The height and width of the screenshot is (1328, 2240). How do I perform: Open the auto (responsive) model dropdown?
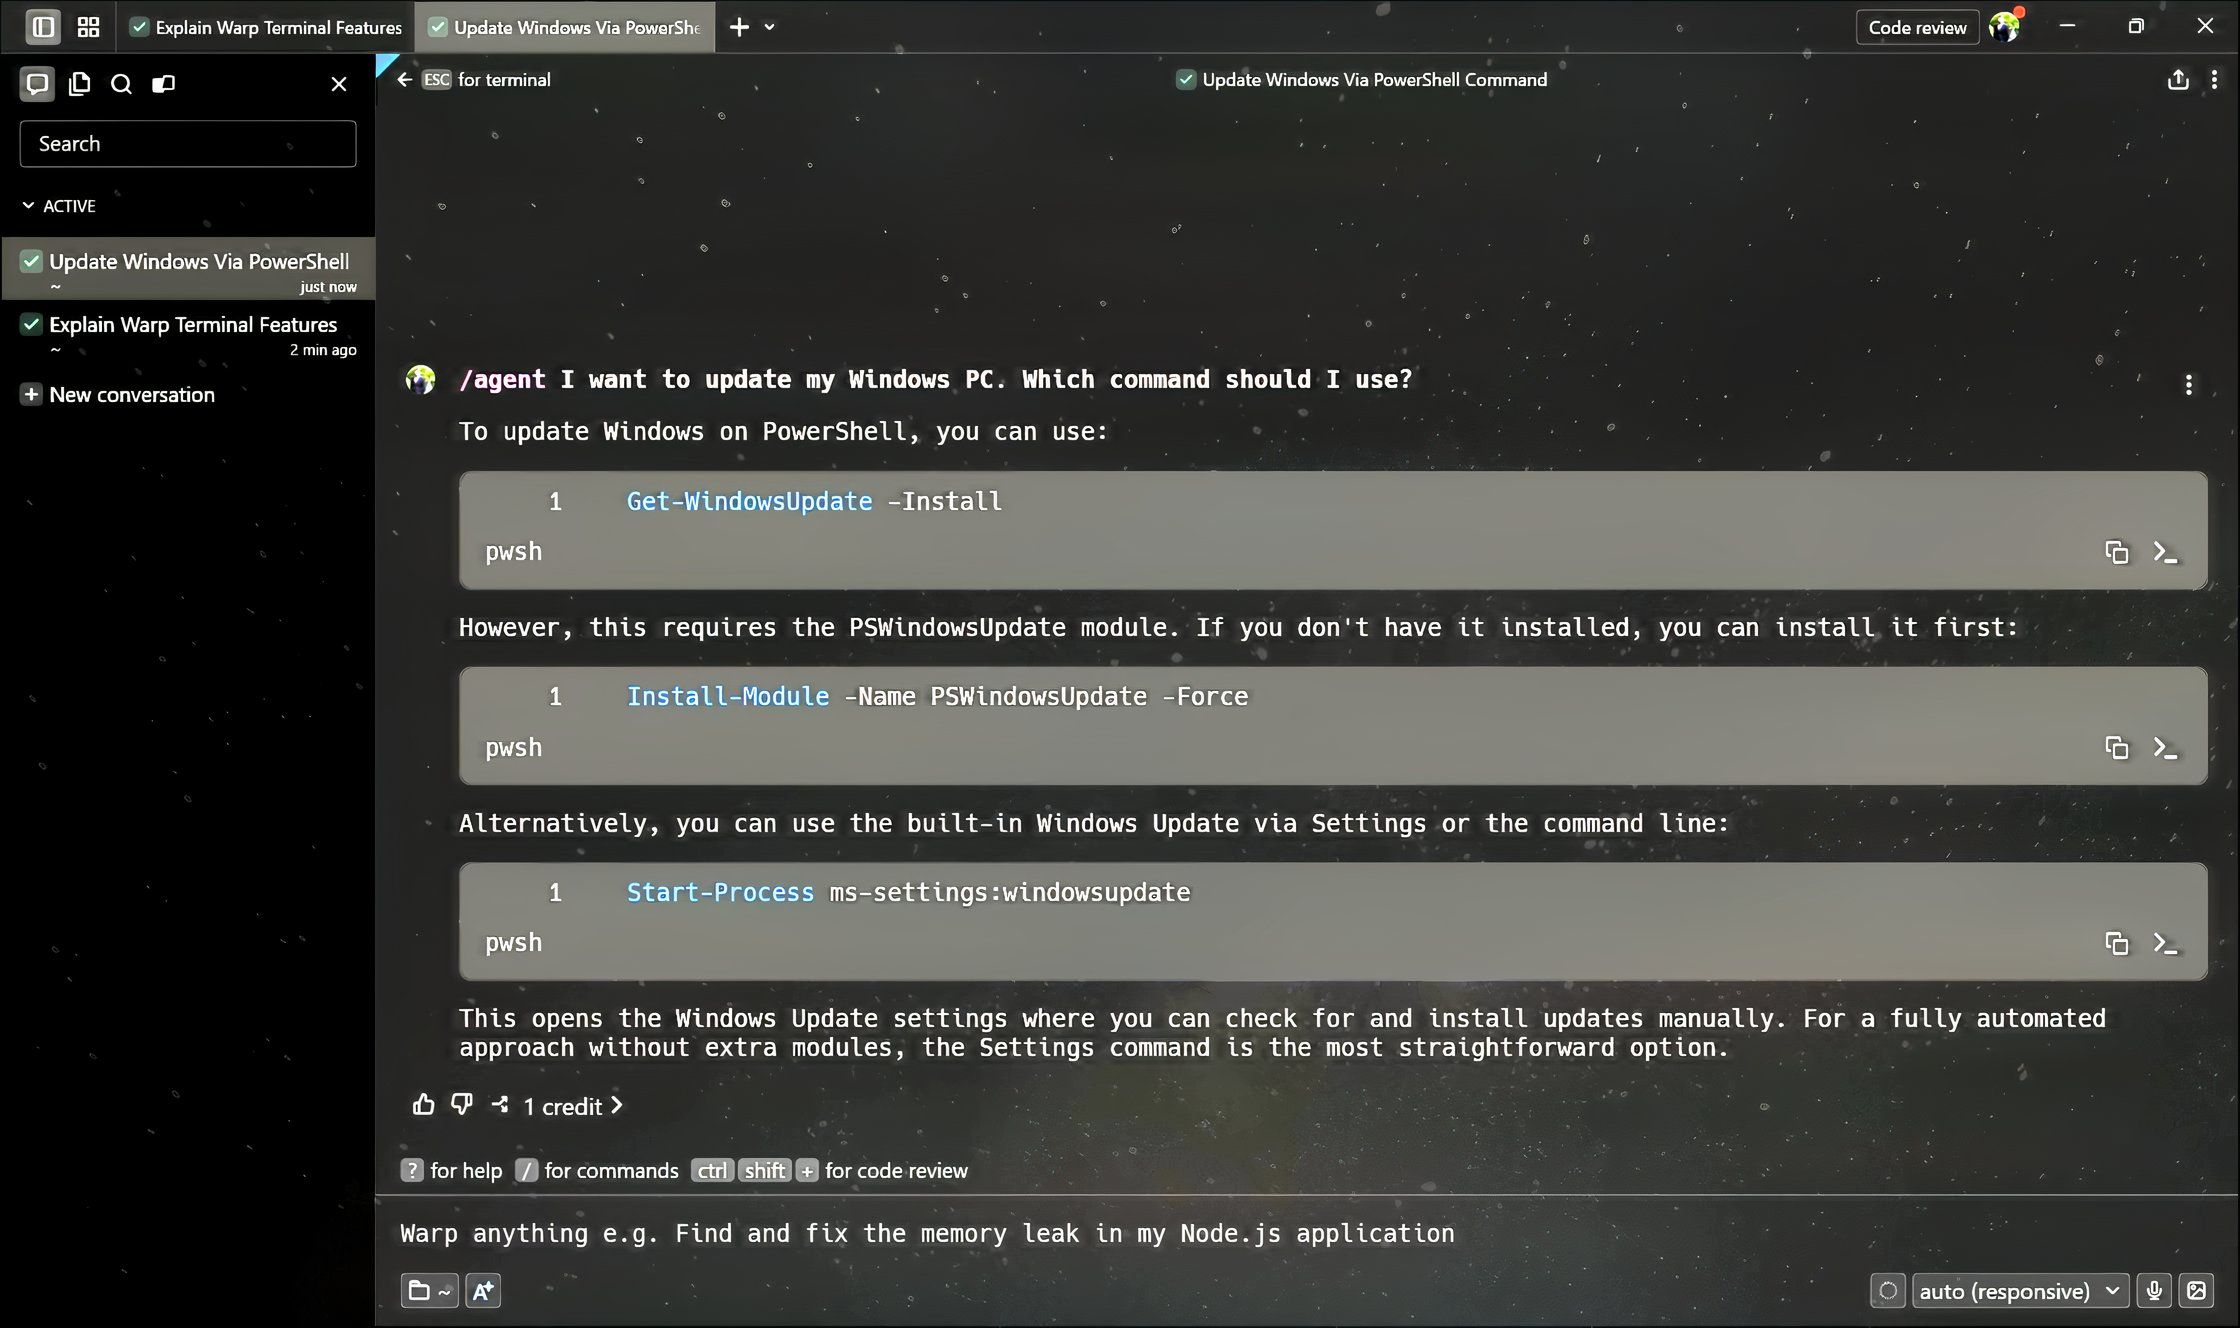2020,1291
